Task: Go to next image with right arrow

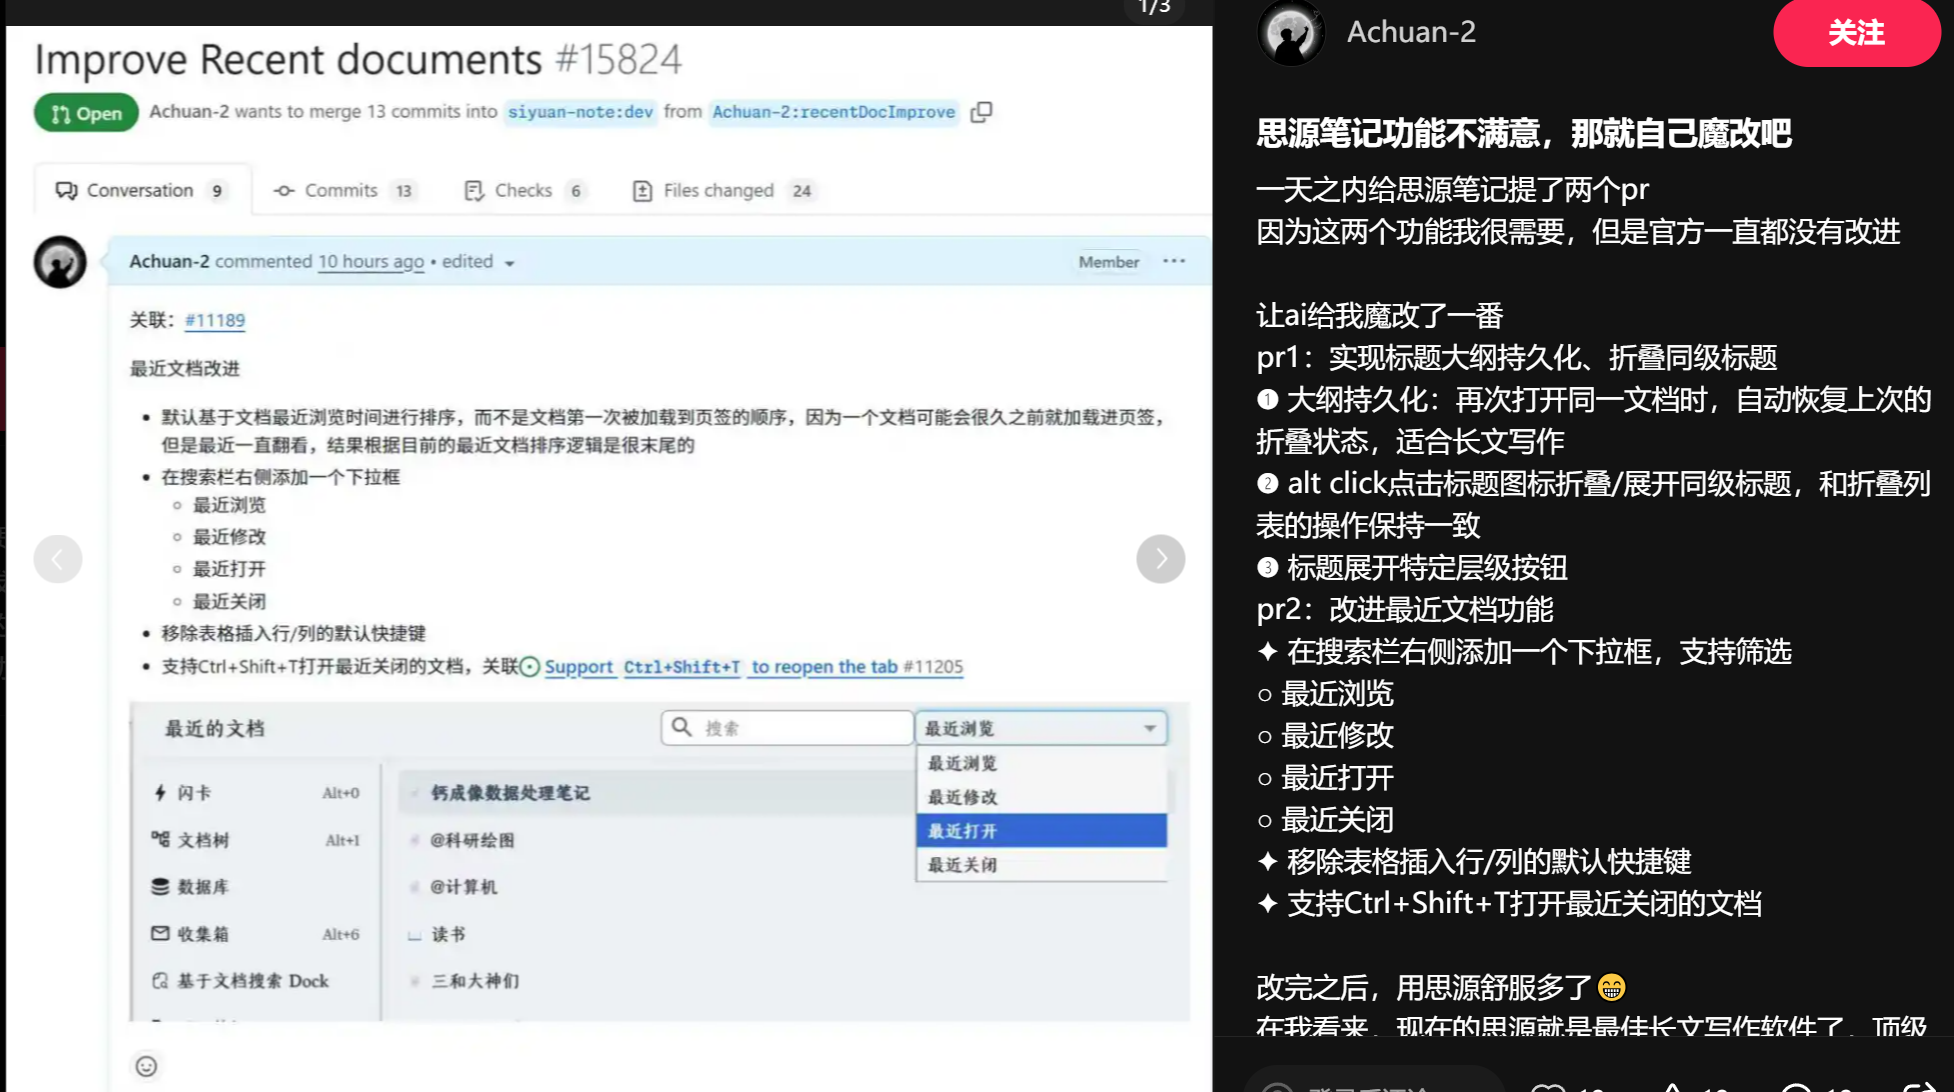Action: click(x=1160, y=559)
